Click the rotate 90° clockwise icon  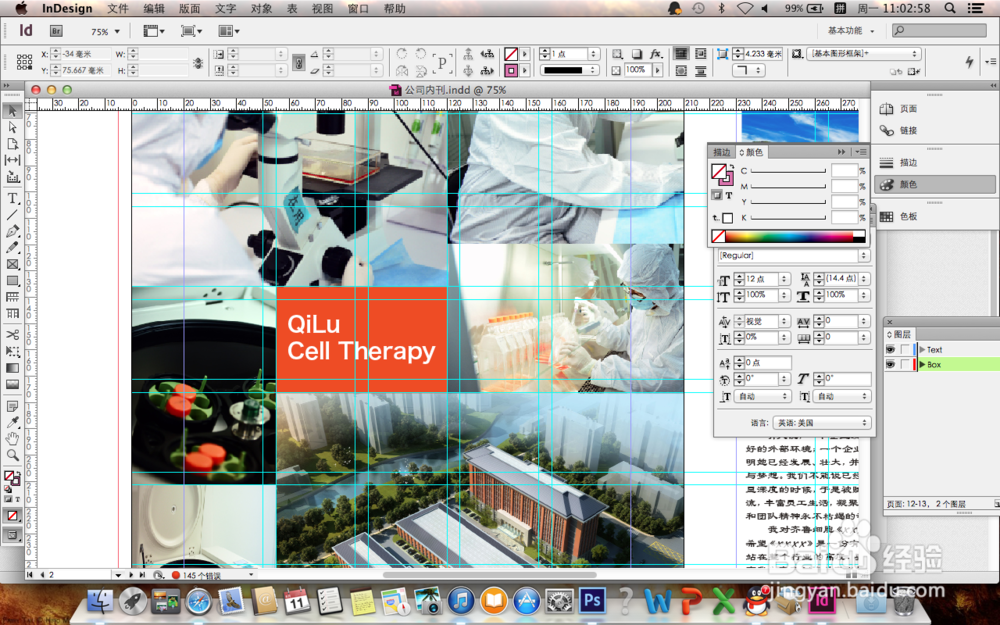[x=402, y=54]
